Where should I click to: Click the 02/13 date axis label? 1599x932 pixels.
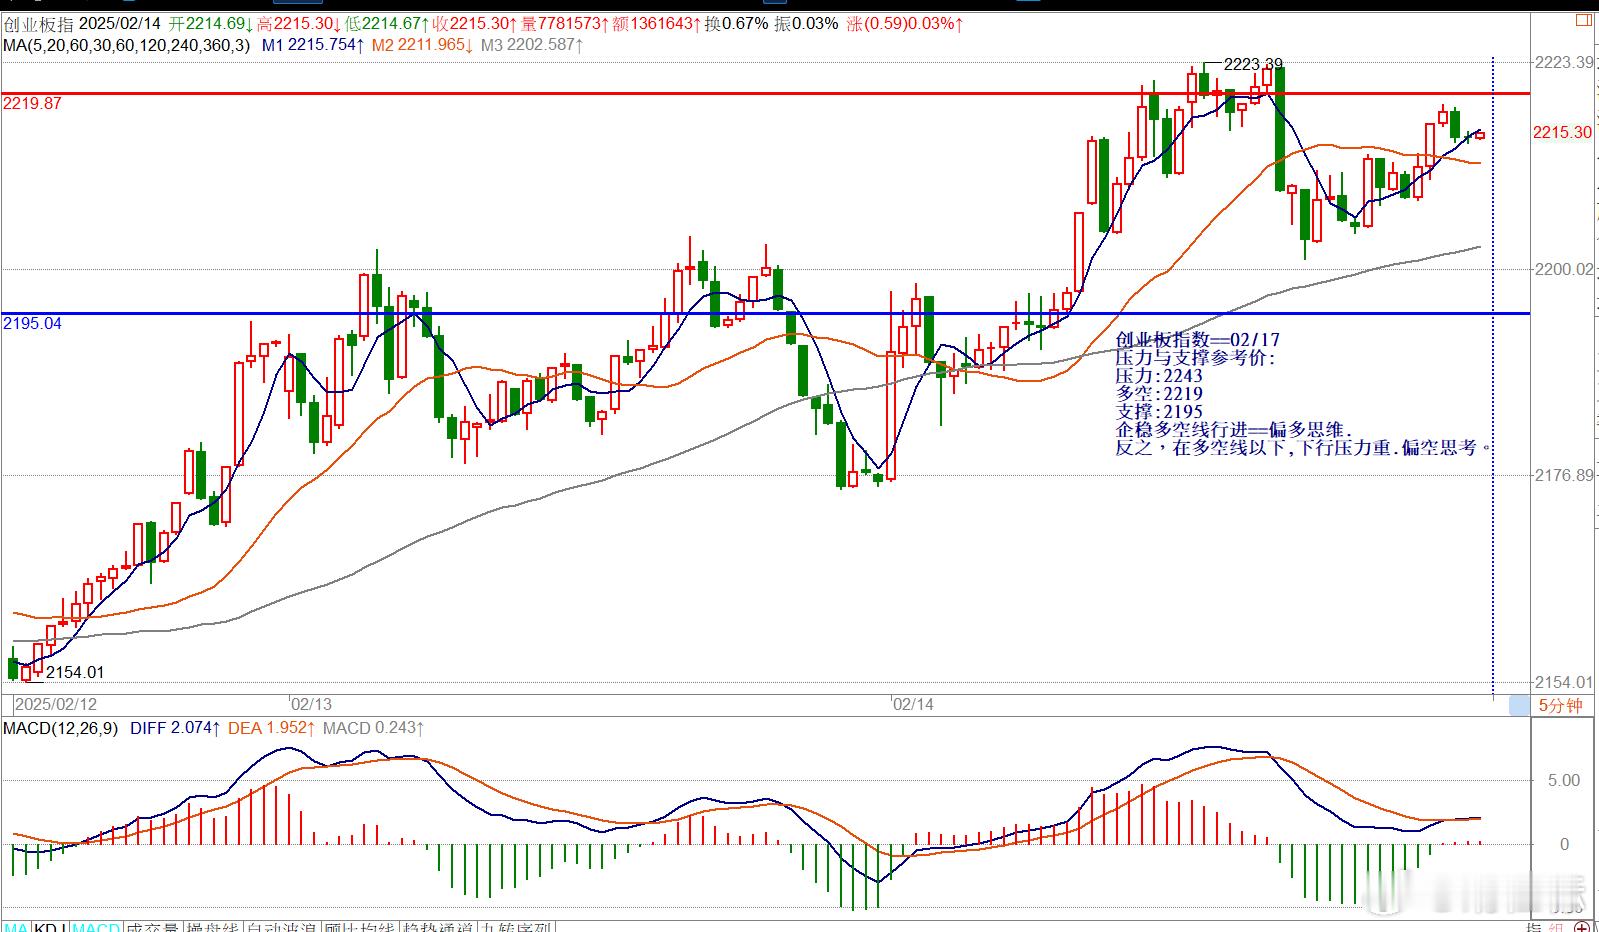click(311, 704)
